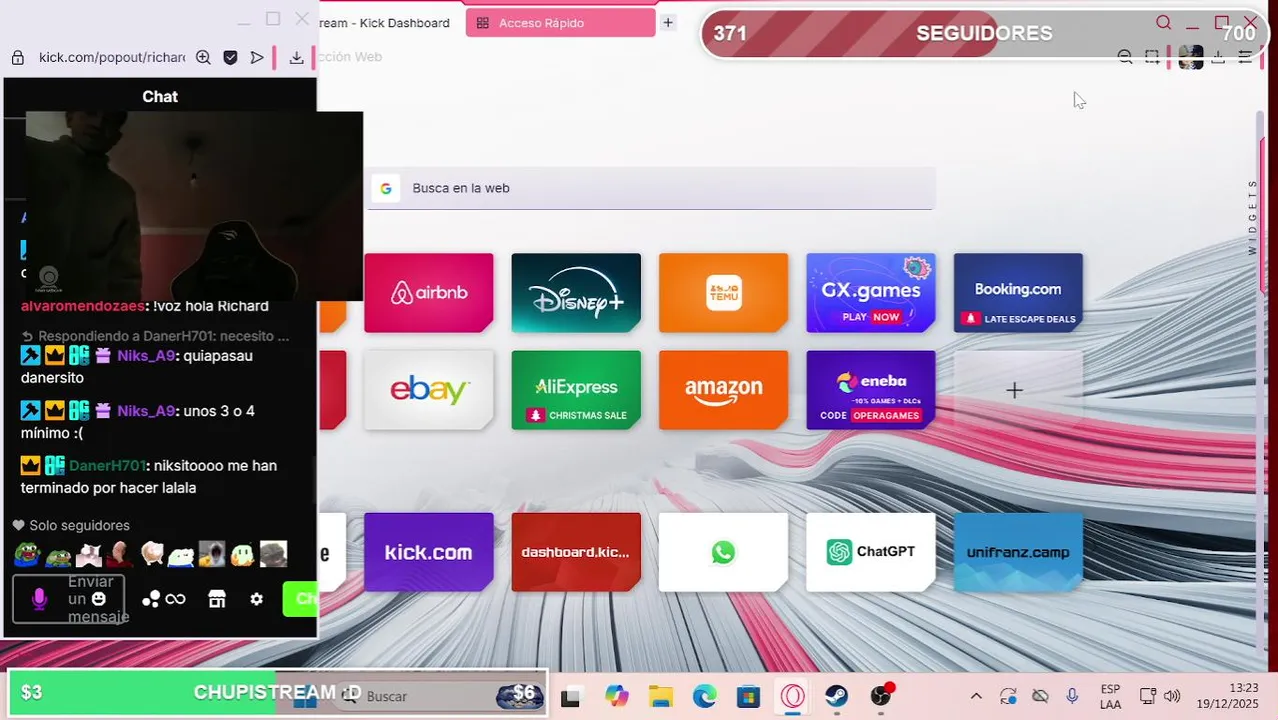Select the yellow duck emote
Screen dimensions: 1278x720
pyautogui.click(x=243, y=554)
